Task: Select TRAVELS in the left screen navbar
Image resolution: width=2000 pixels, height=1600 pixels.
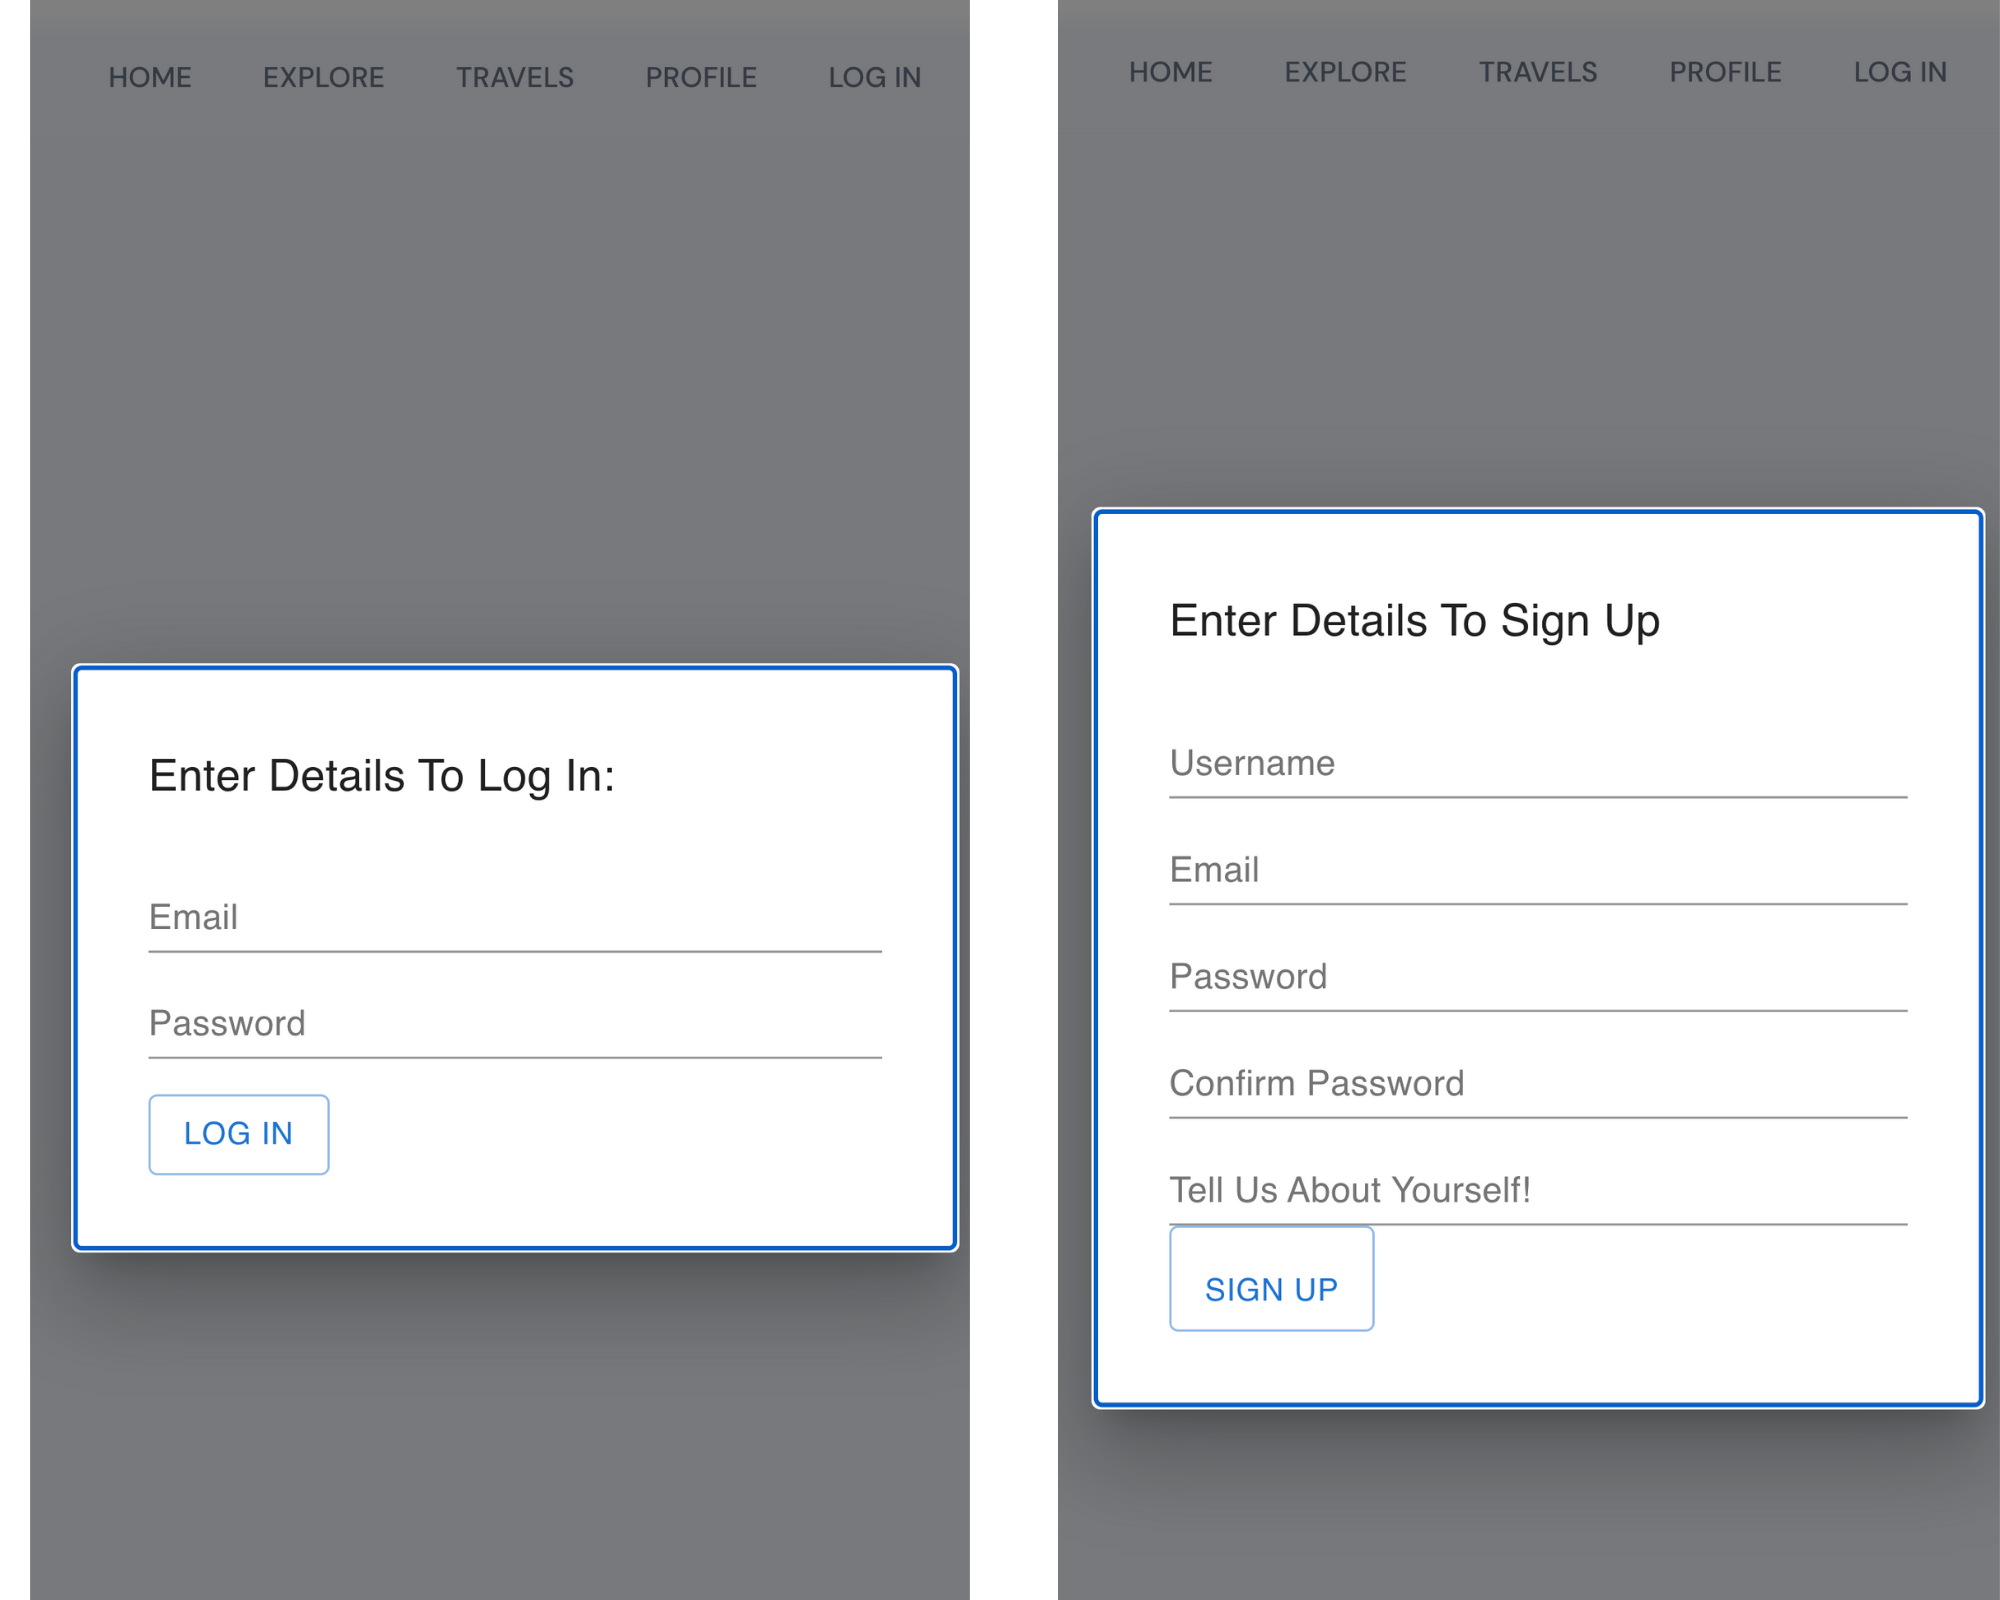Action: (x=515, y=77)
